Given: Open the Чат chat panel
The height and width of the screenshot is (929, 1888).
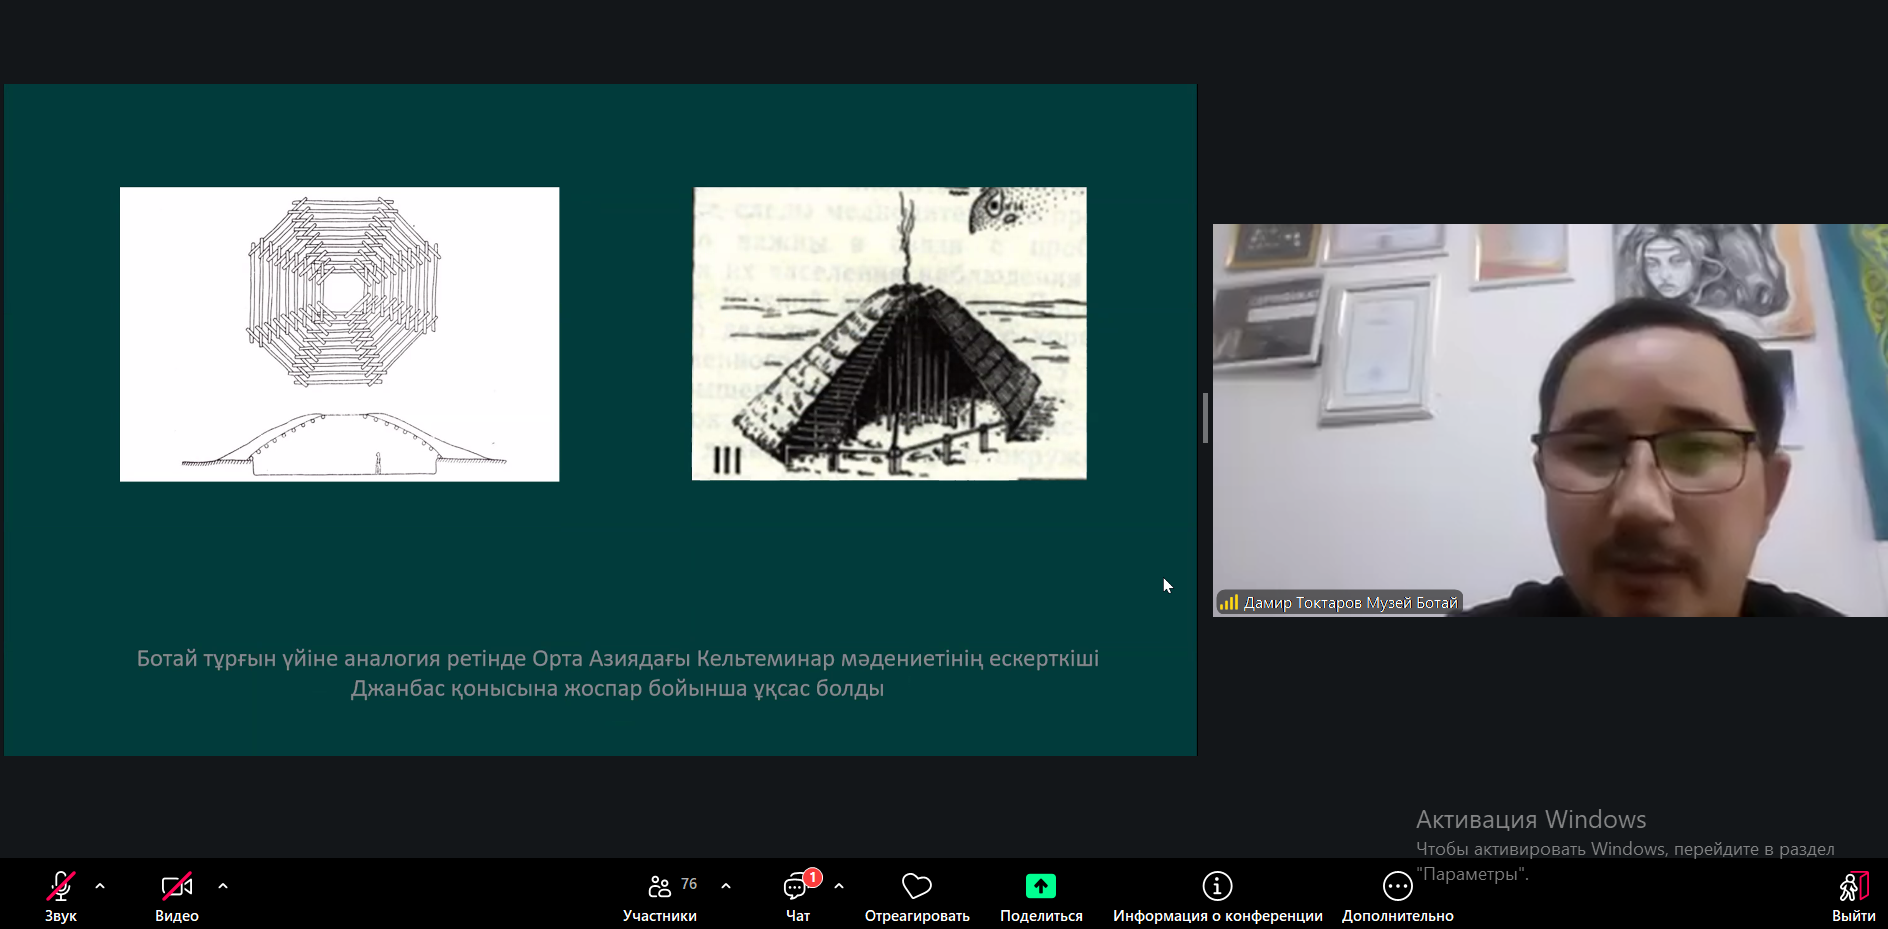Looking at the screenshot, I should [797, 888].
